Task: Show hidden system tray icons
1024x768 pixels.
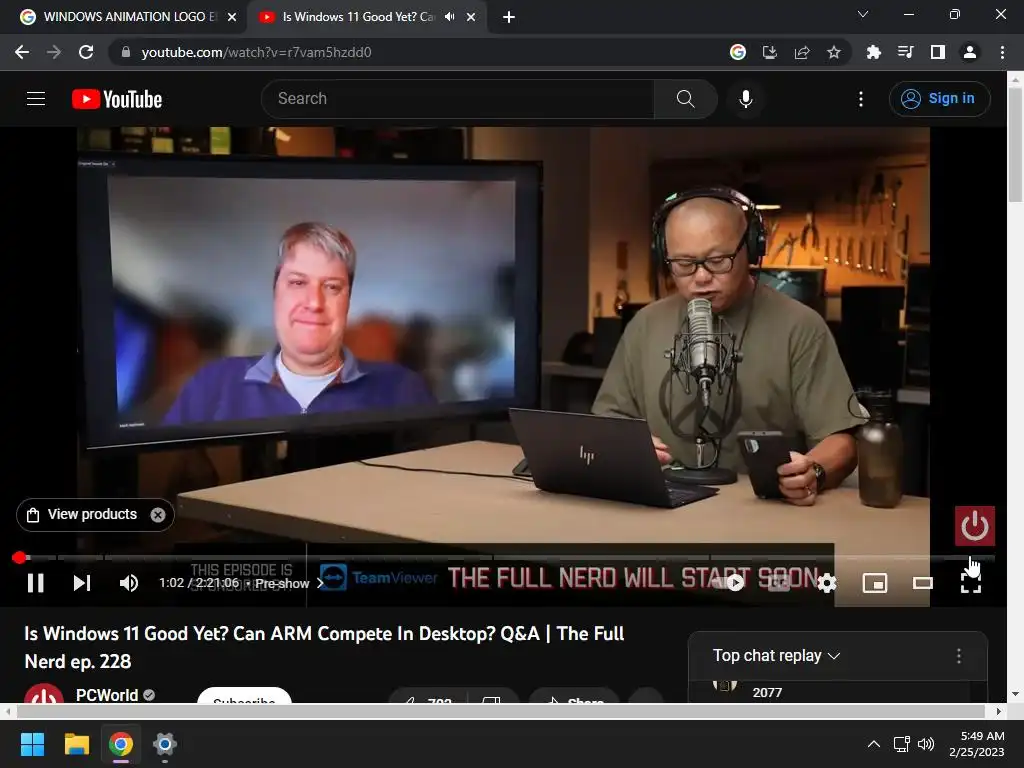Action: (873, 744)
